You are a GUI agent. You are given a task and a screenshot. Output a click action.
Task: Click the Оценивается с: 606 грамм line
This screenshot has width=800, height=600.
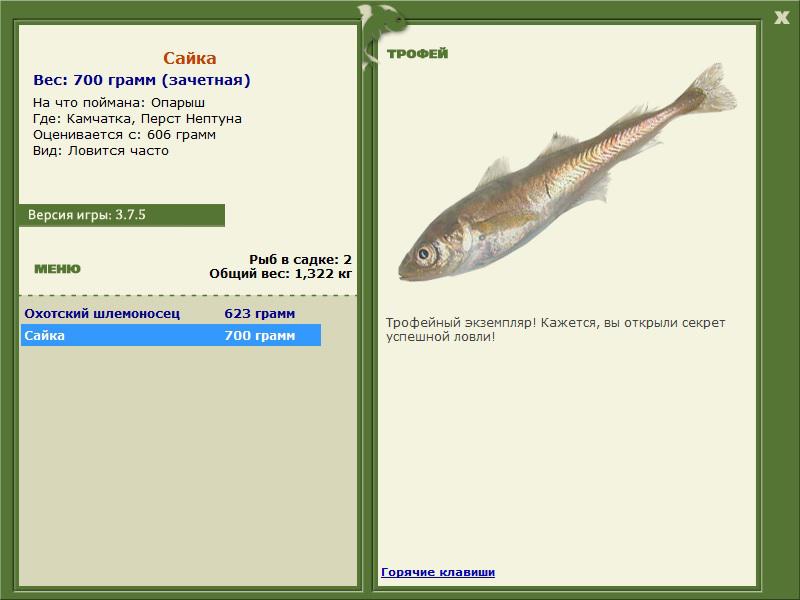(x=124, y=135)
